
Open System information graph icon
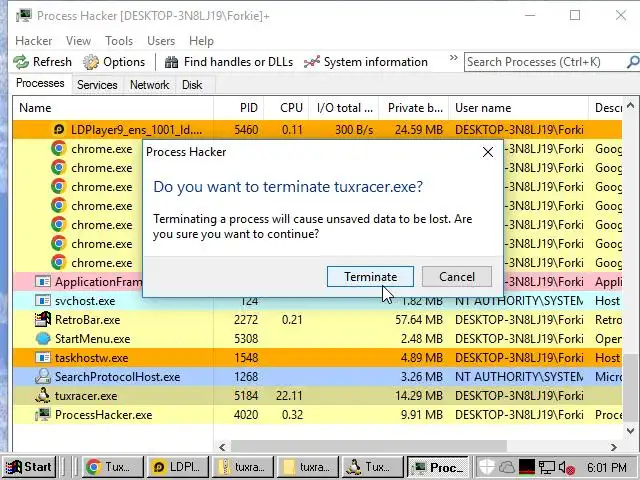[x=312, y=62]
